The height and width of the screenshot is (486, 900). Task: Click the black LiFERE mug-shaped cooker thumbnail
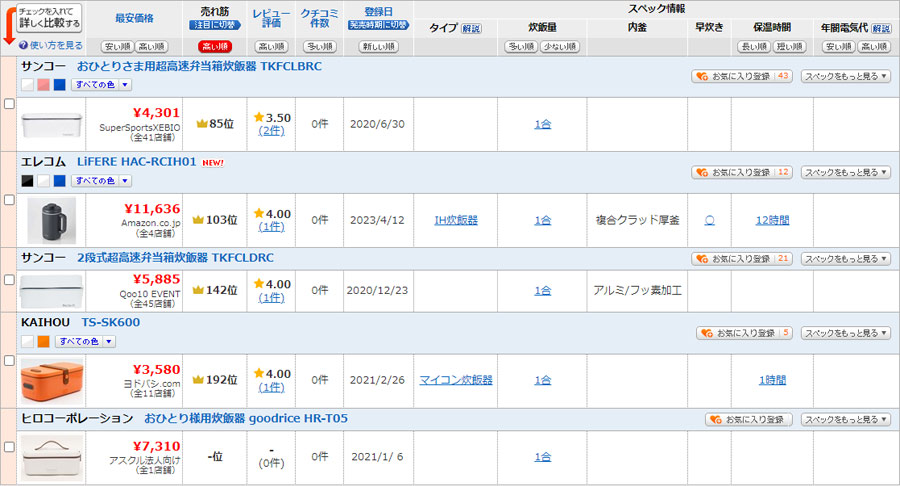coord(52,221)
